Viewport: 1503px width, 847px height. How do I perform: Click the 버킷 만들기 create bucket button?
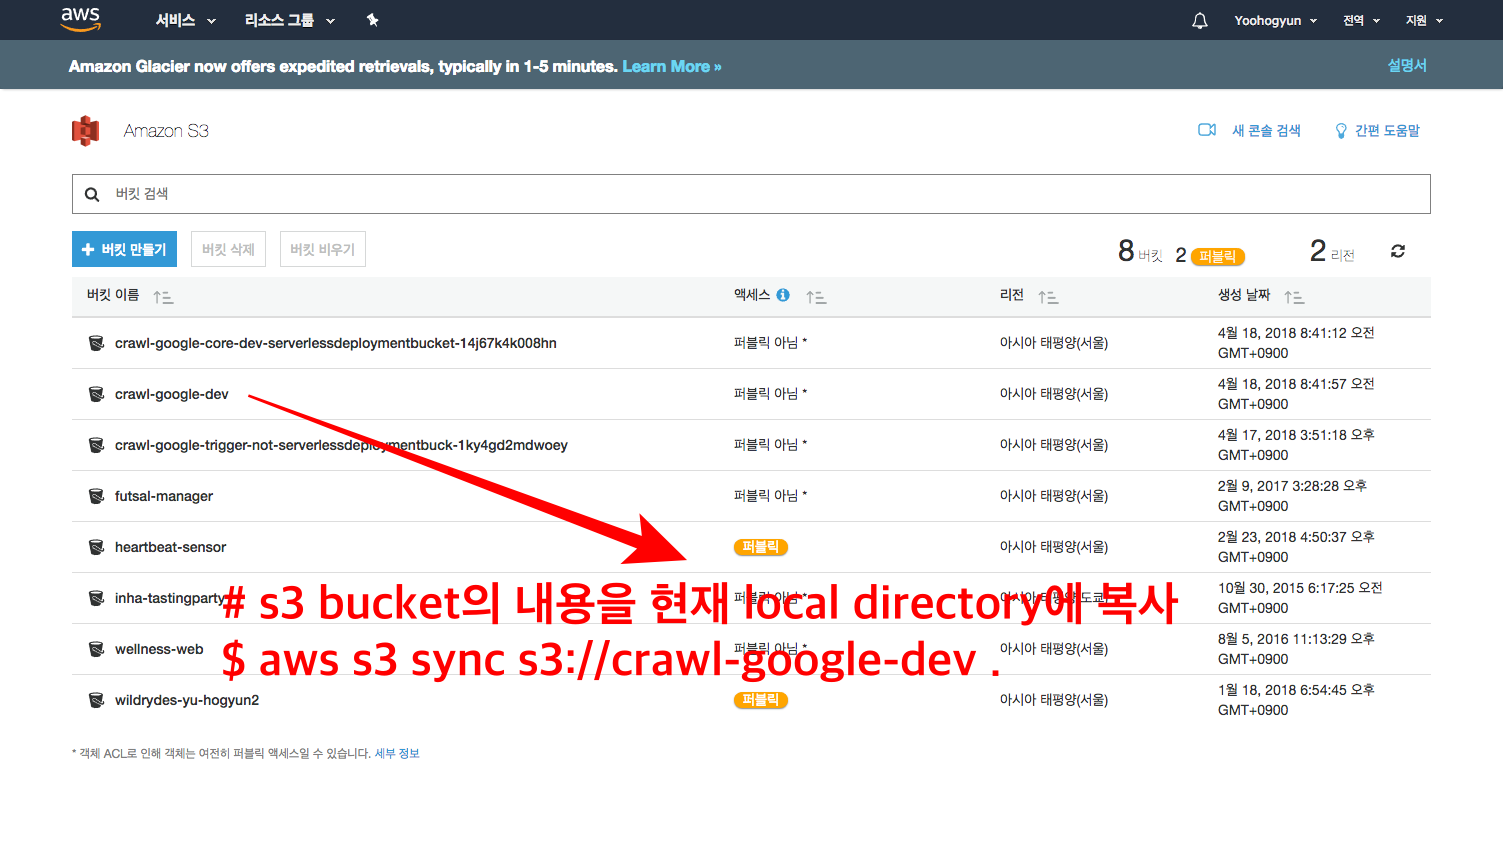(124, 249)
